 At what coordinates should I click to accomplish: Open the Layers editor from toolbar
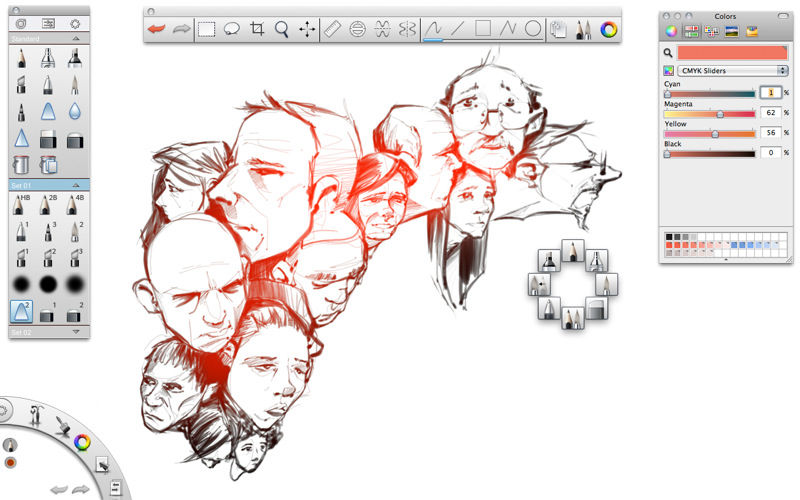tap(559, 30)
